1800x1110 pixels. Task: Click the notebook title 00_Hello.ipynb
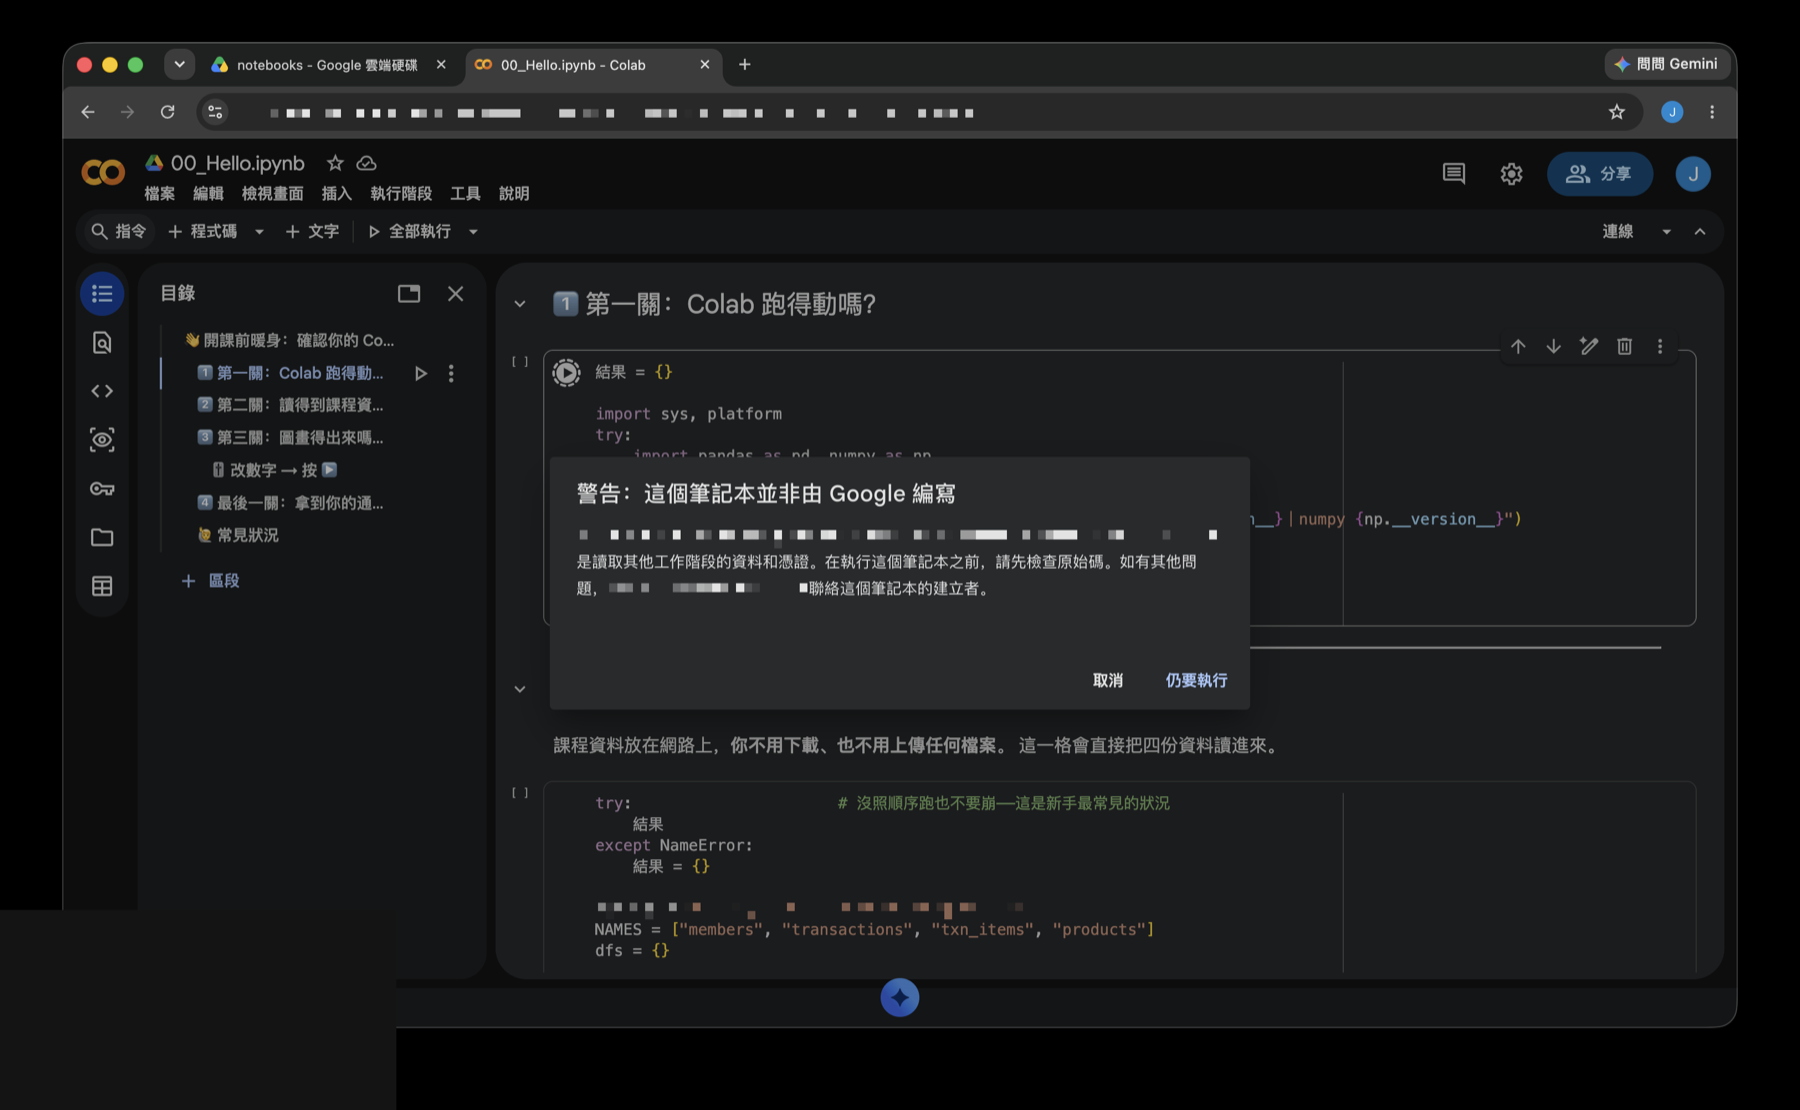(237, 163)
